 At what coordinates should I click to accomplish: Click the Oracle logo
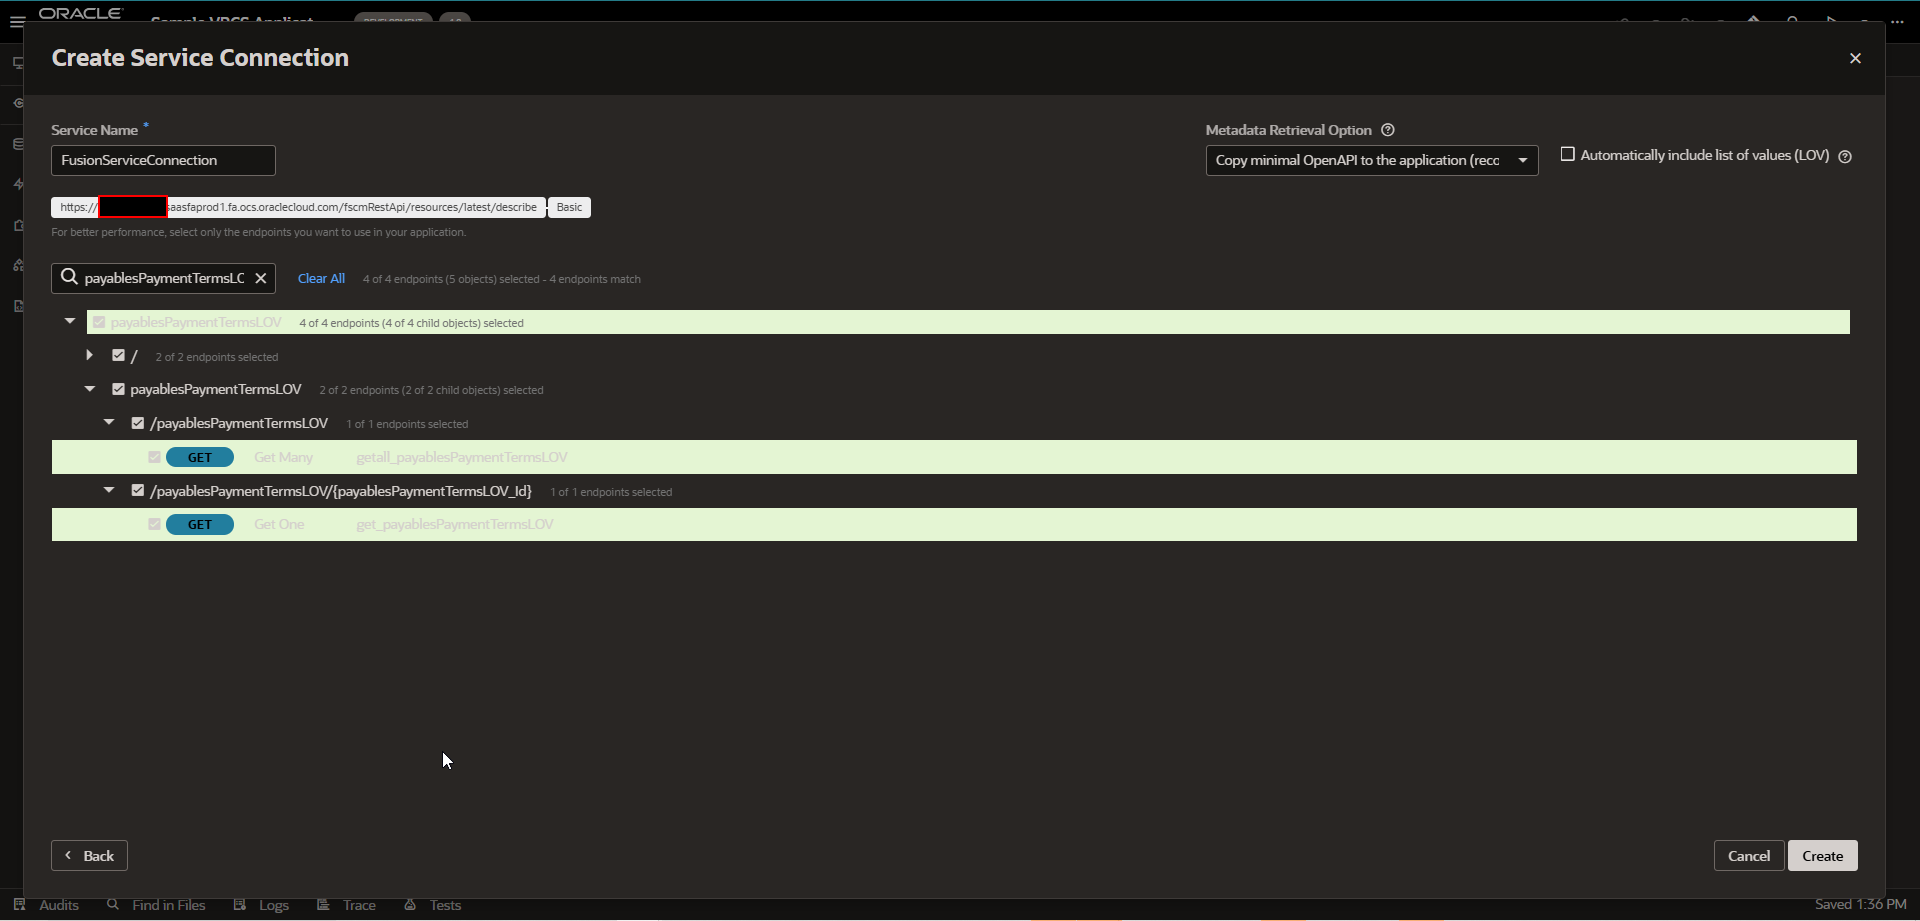[x=80, y=13]
